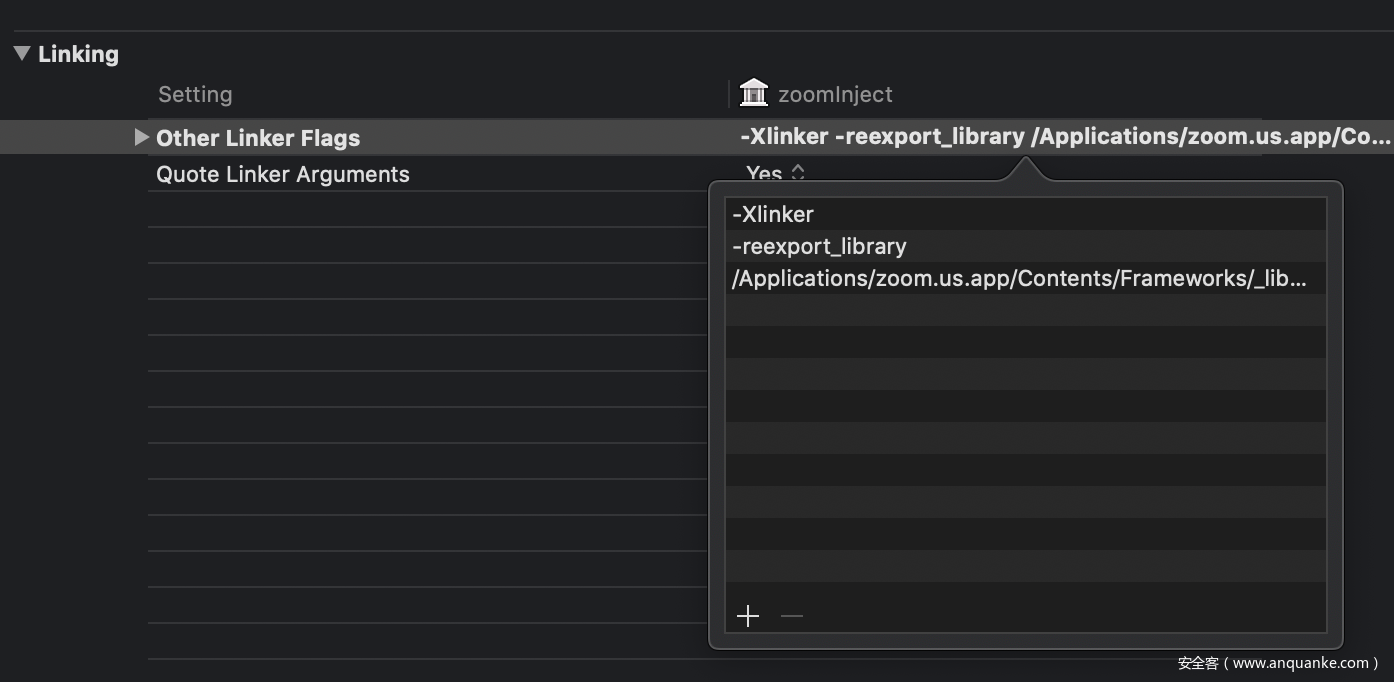The width and height of the screenshot is (1394, 682).
Task: Select the /Applications/zoom.us.app library path entry
Action: pos(1018,278)
